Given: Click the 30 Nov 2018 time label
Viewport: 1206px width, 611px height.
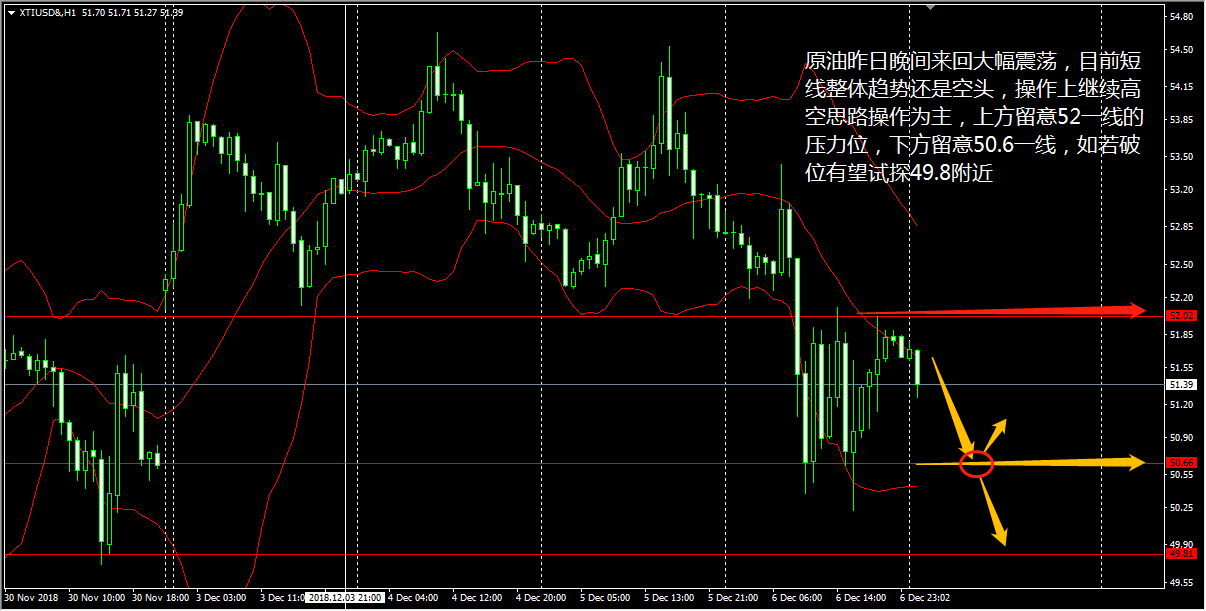Looking at the screenshot, I should point(30,598).
